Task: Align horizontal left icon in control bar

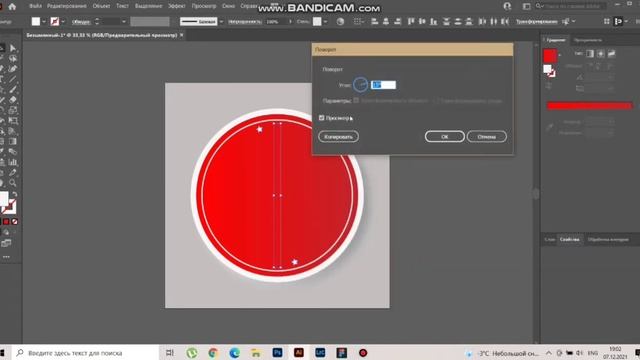Action: pos(374,22)
